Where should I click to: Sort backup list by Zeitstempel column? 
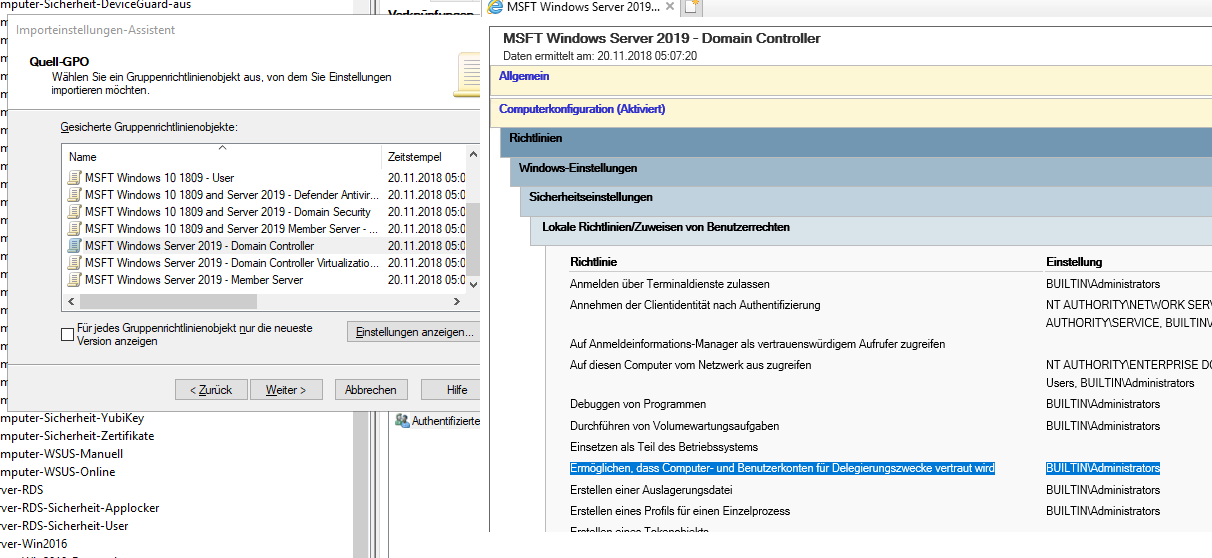(424, 157)
